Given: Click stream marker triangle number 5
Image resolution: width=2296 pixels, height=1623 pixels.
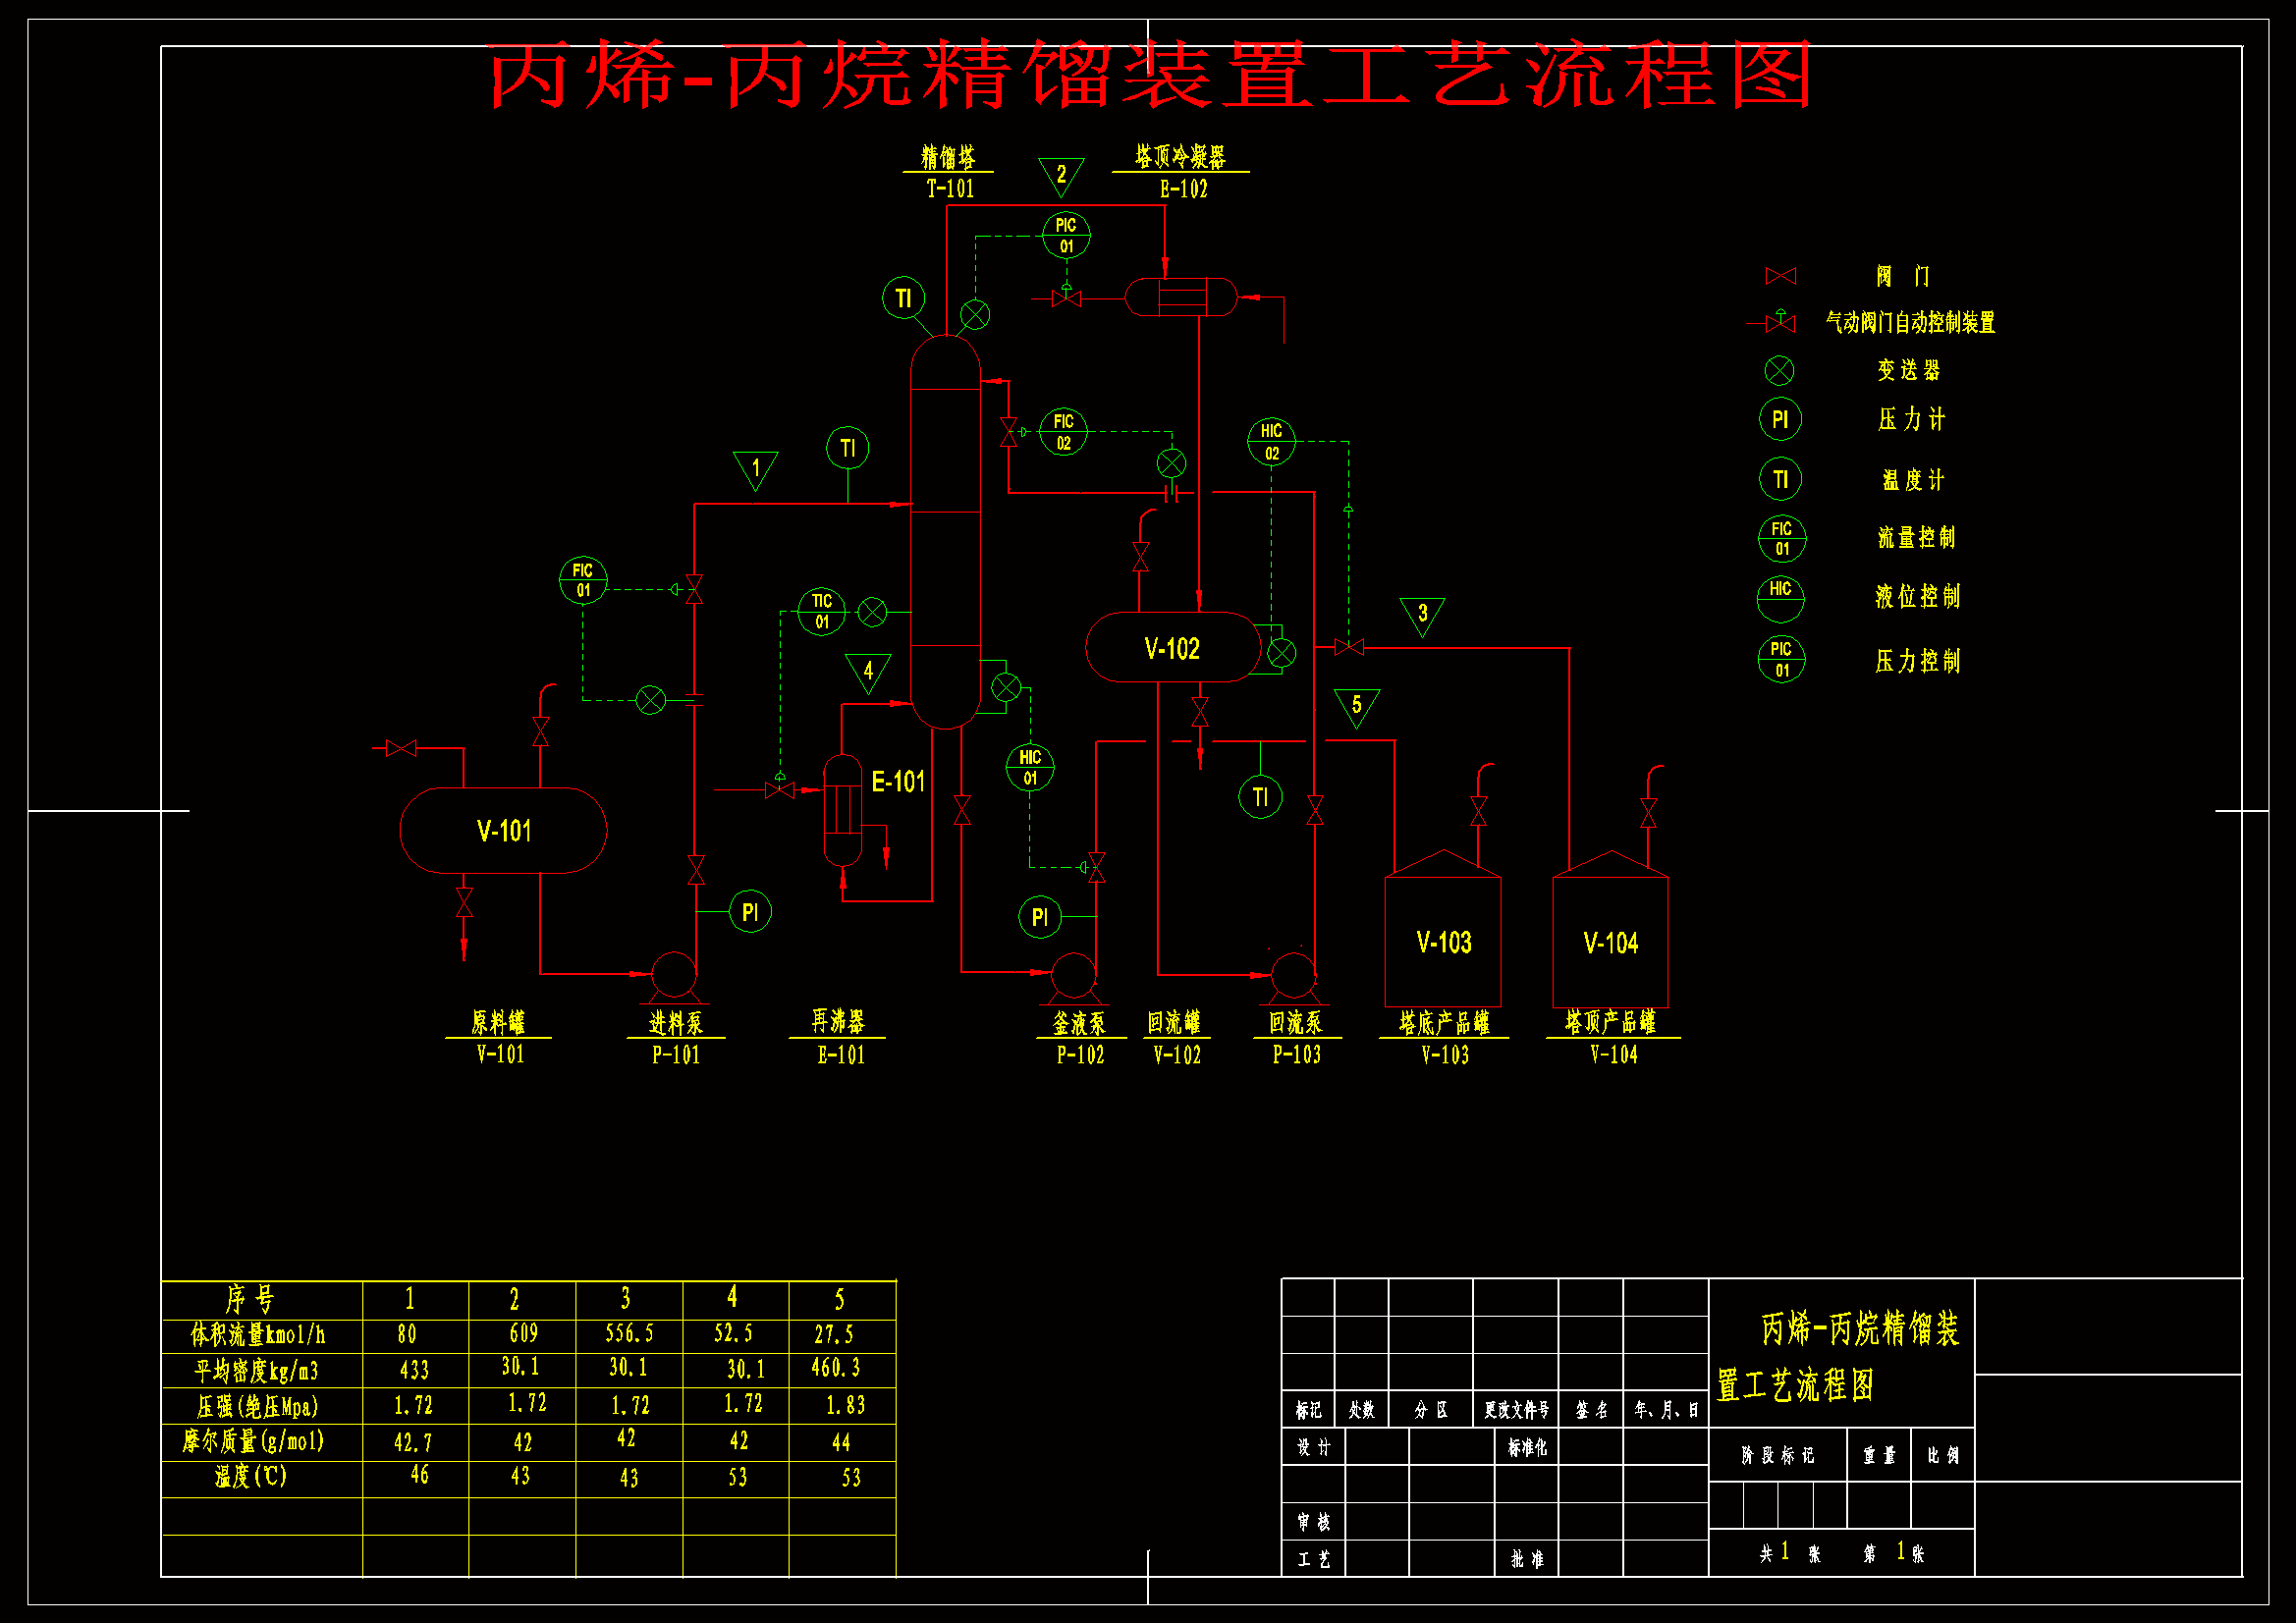Looking at the screenshot, I should point(1356,705).
